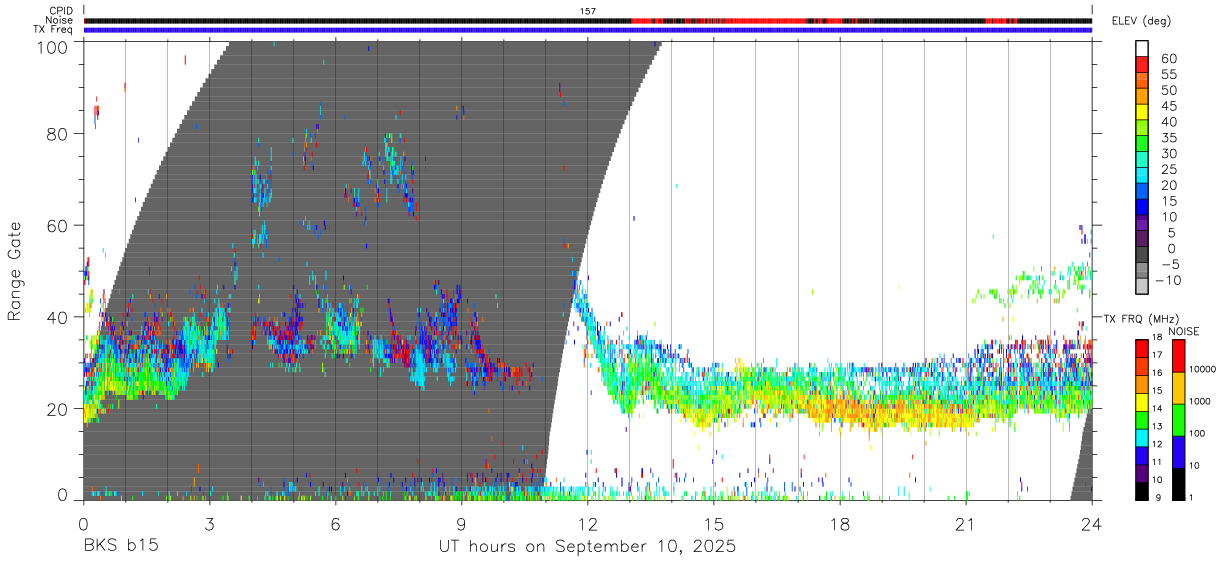Click the 18 tick label on the UT hours axis
Screen dimensions: 1228x567
pos(840,523)
